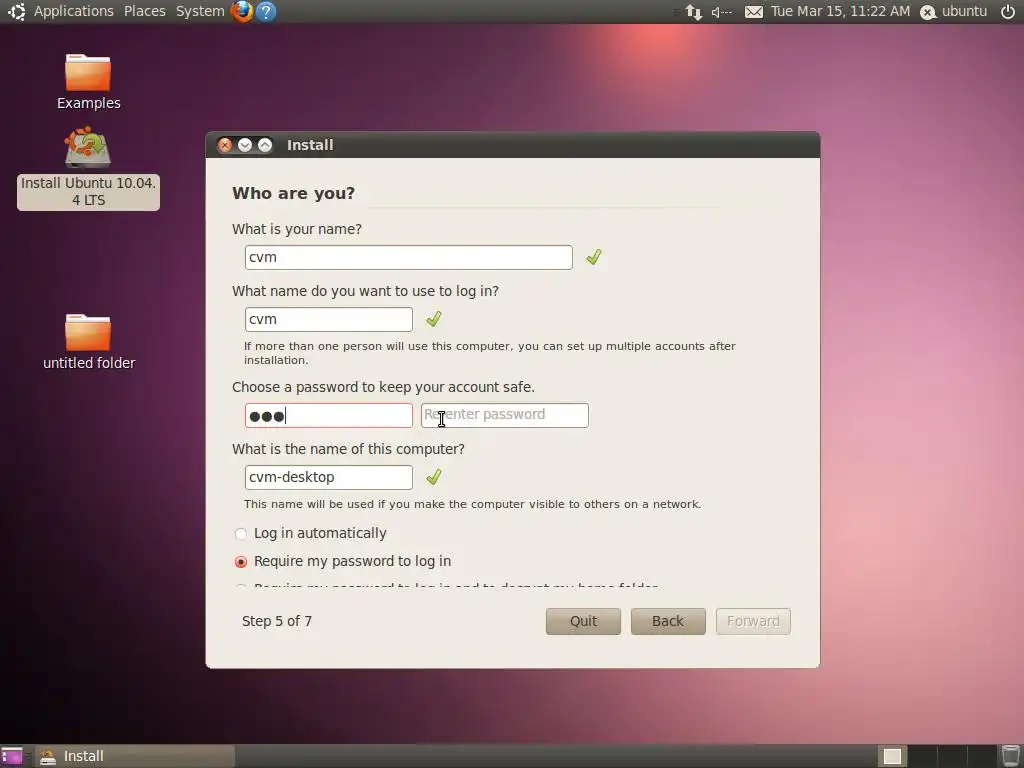Click the checkmark beside cvm-desktop field
Screen dimensions: 1024x768
(434, 477)
